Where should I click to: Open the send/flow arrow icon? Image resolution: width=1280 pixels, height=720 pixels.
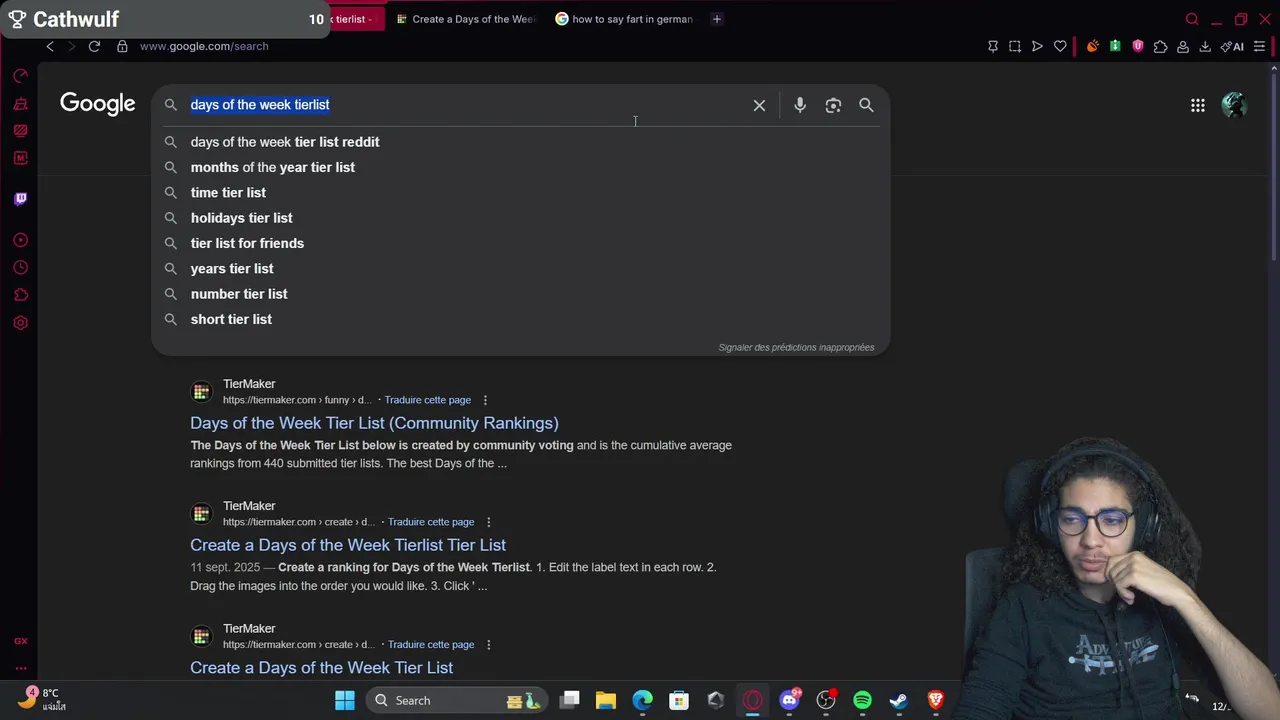point(1037,46)
